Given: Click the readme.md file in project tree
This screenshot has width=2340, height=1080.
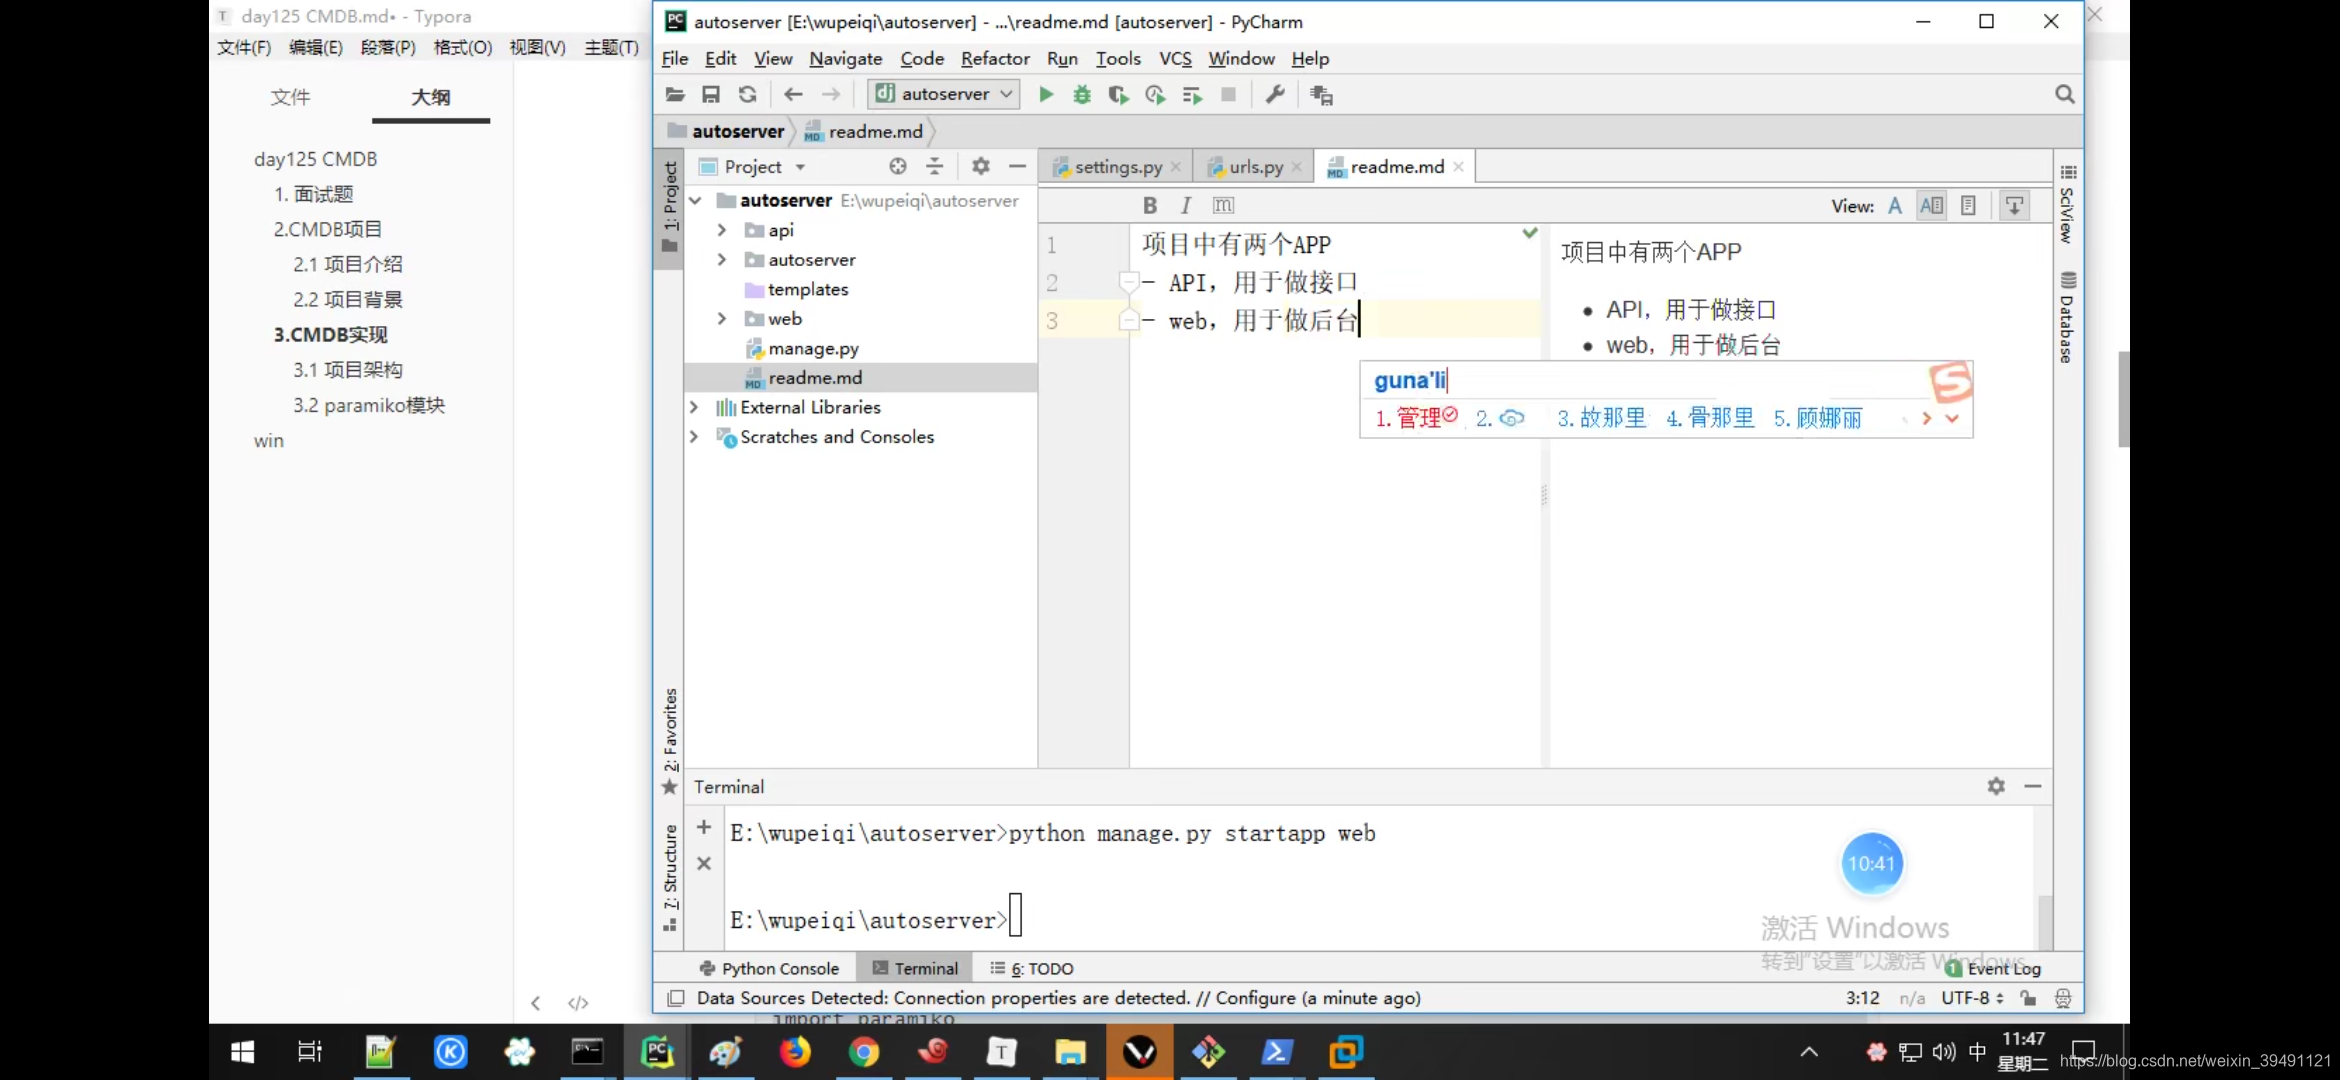Looking at the screenshot, I should click(816, 377).
